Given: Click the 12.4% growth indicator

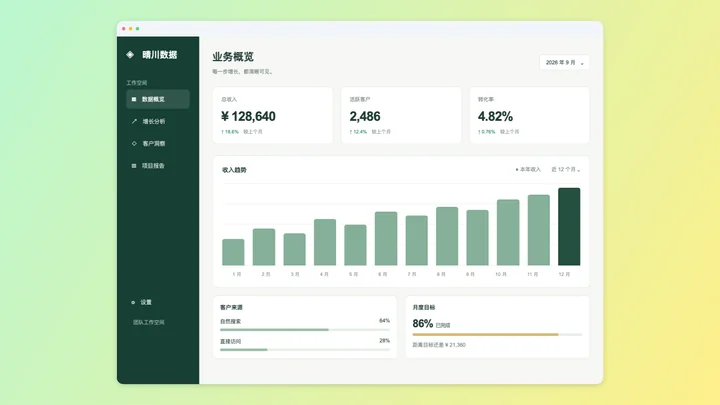Looking at the screenshot, I should point(358,132).
